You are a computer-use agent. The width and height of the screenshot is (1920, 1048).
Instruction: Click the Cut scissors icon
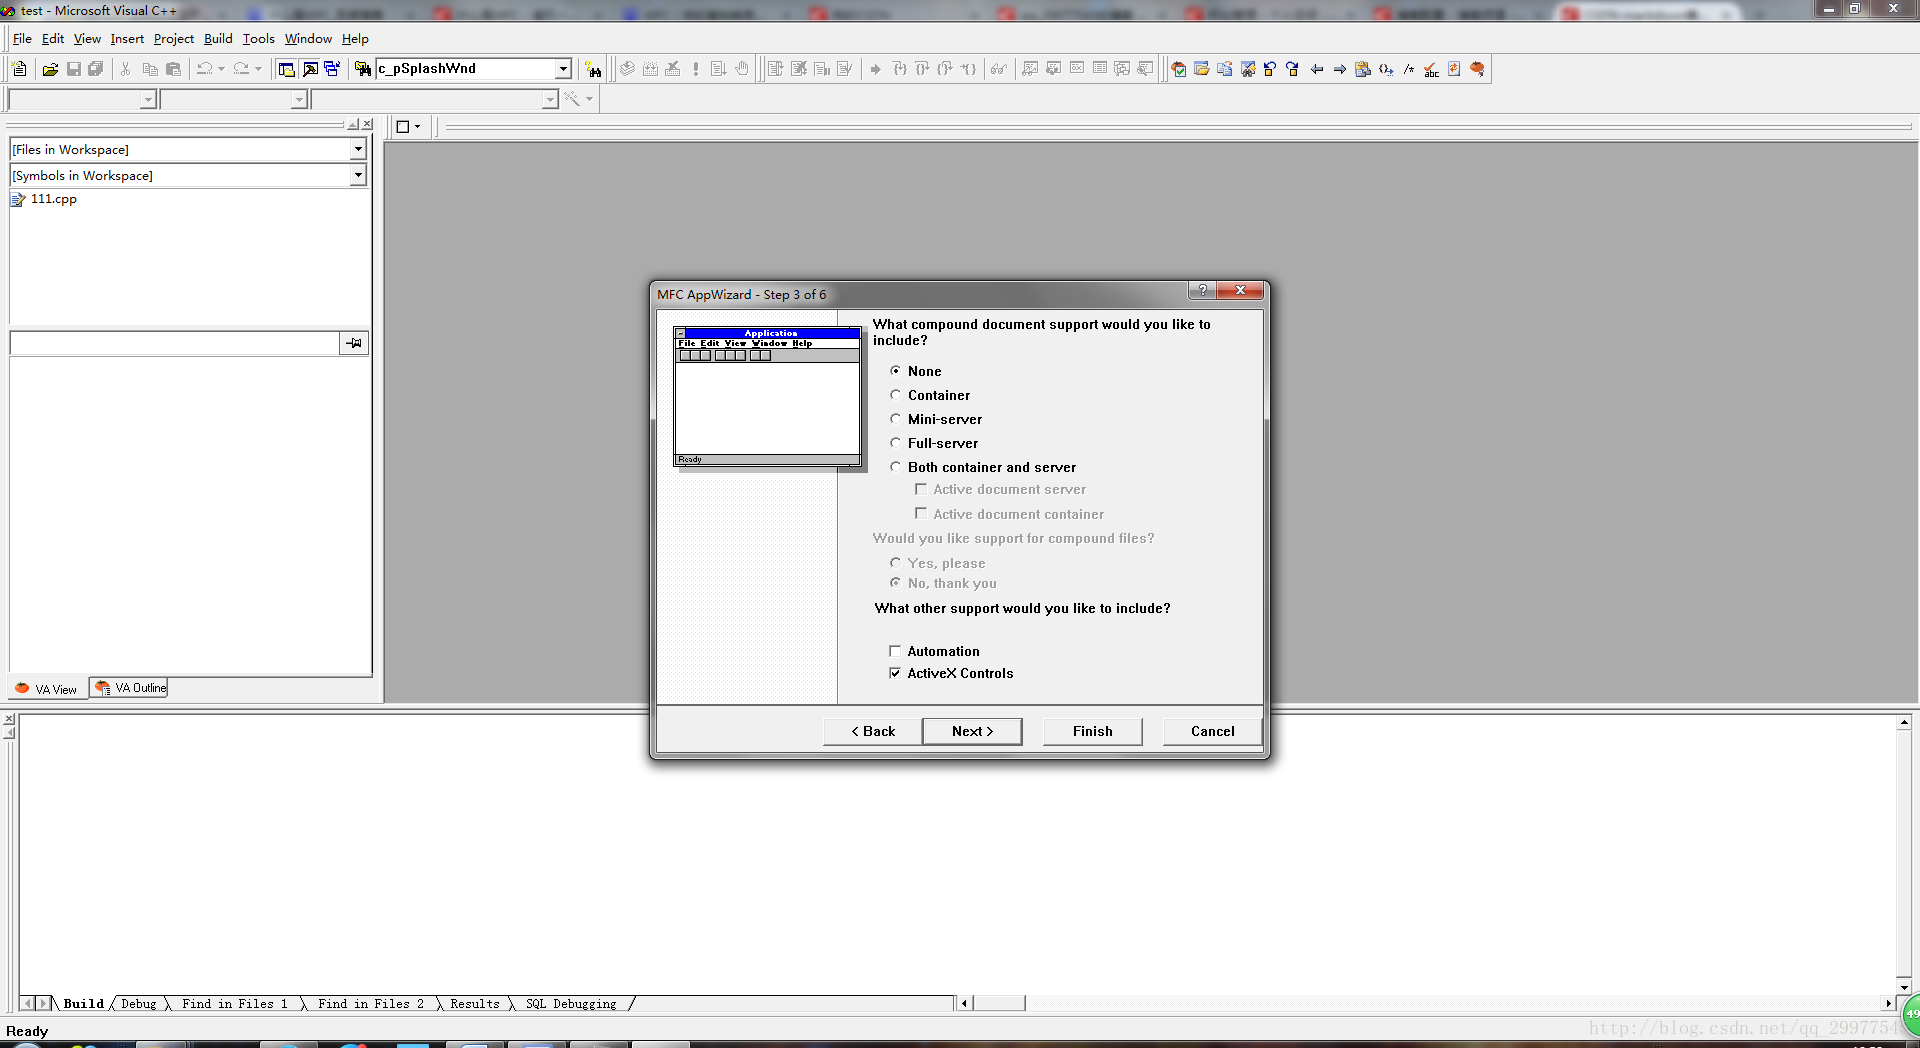coord(126,69)
